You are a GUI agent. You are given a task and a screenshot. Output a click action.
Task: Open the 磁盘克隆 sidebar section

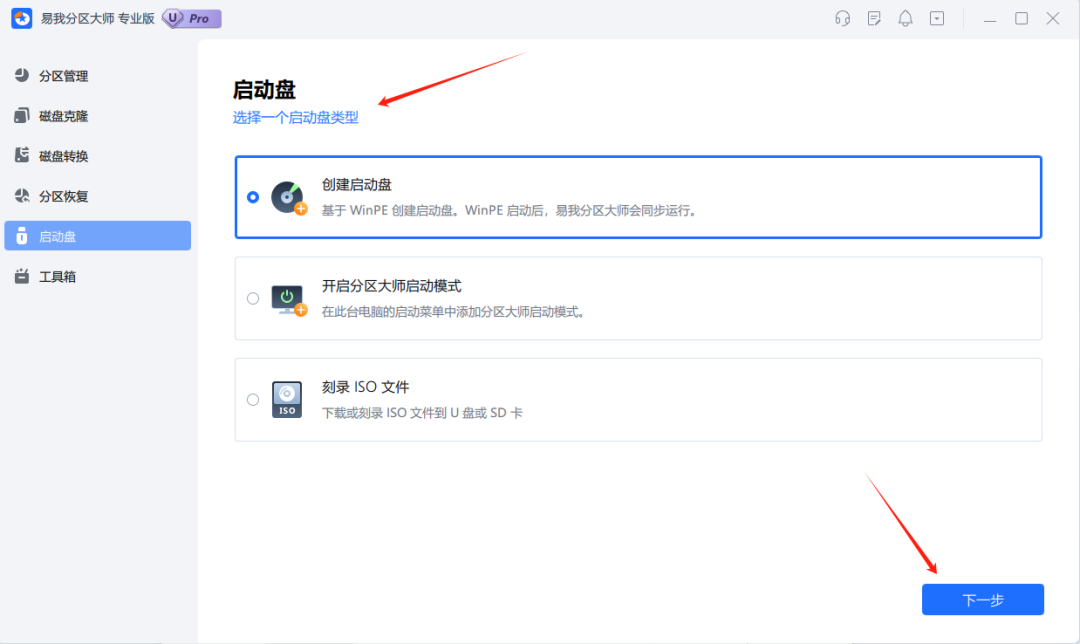click(97, 116)
